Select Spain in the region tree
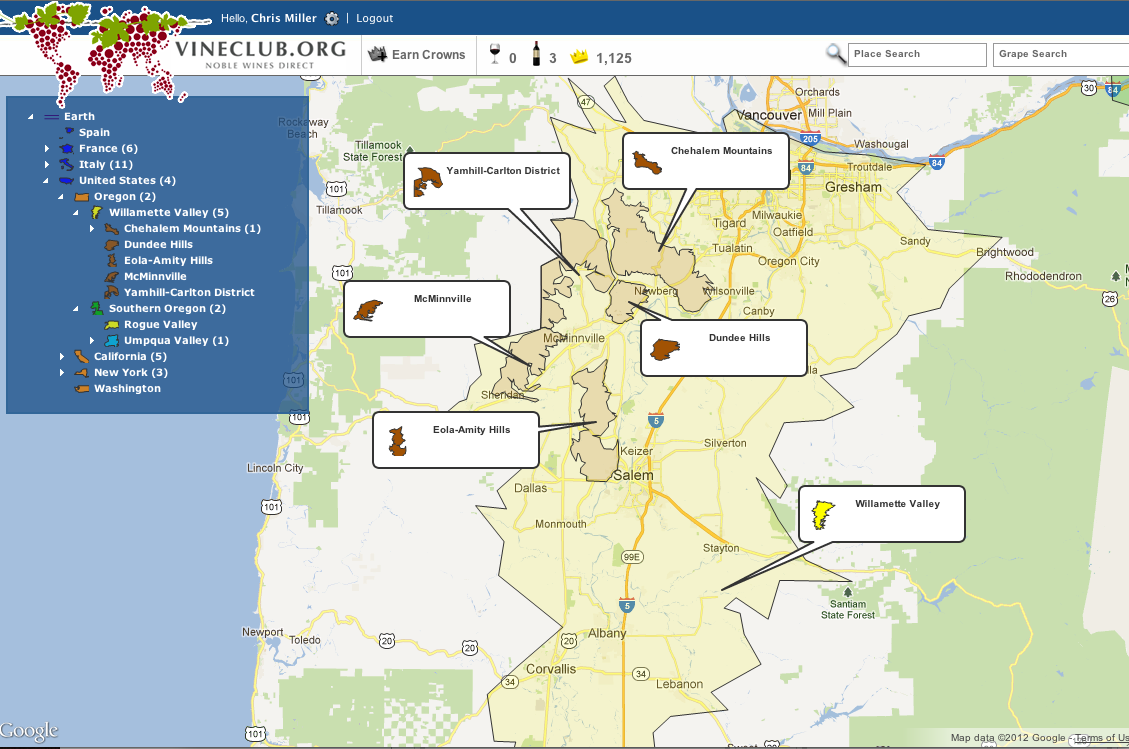1129x749 pixels. tap(94, 132)
